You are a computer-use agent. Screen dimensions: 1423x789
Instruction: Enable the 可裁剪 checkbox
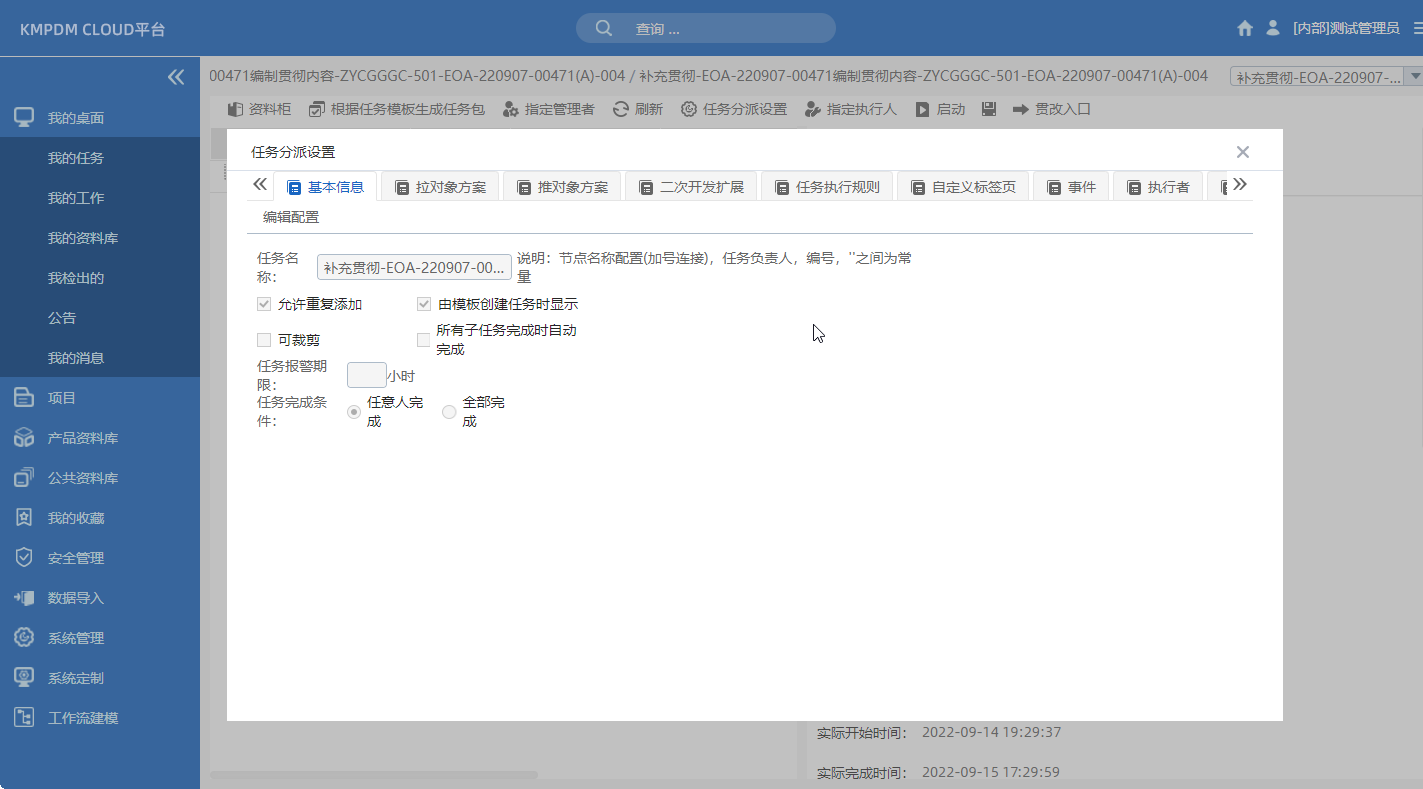tap(263, 340)
